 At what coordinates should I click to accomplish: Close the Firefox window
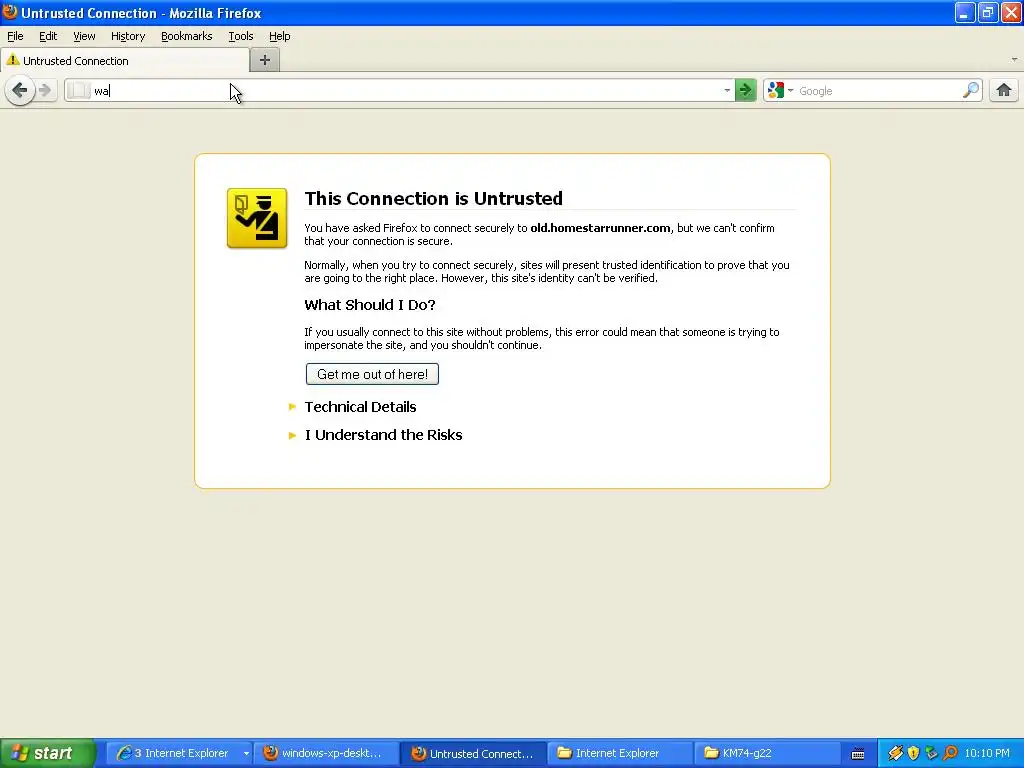(1011, 12)
